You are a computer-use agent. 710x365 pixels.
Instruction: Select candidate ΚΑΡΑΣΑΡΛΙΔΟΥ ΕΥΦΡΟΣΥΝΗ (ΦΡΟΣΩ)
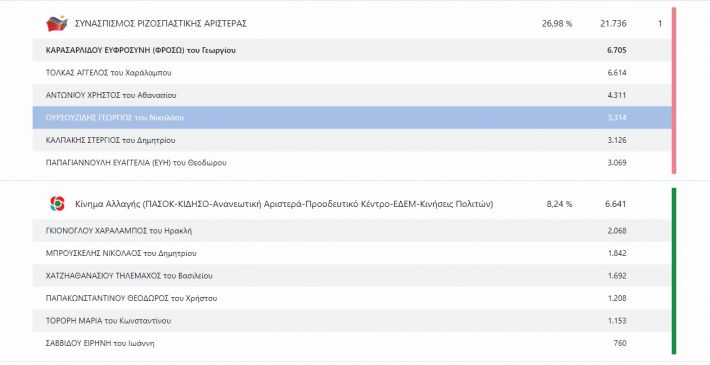141,50
